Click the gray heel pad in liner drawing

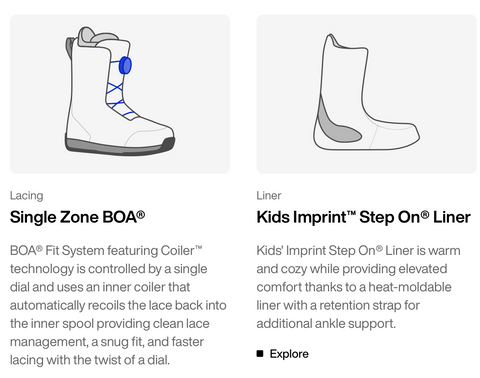pyautogui.click(x=337, y=122)
